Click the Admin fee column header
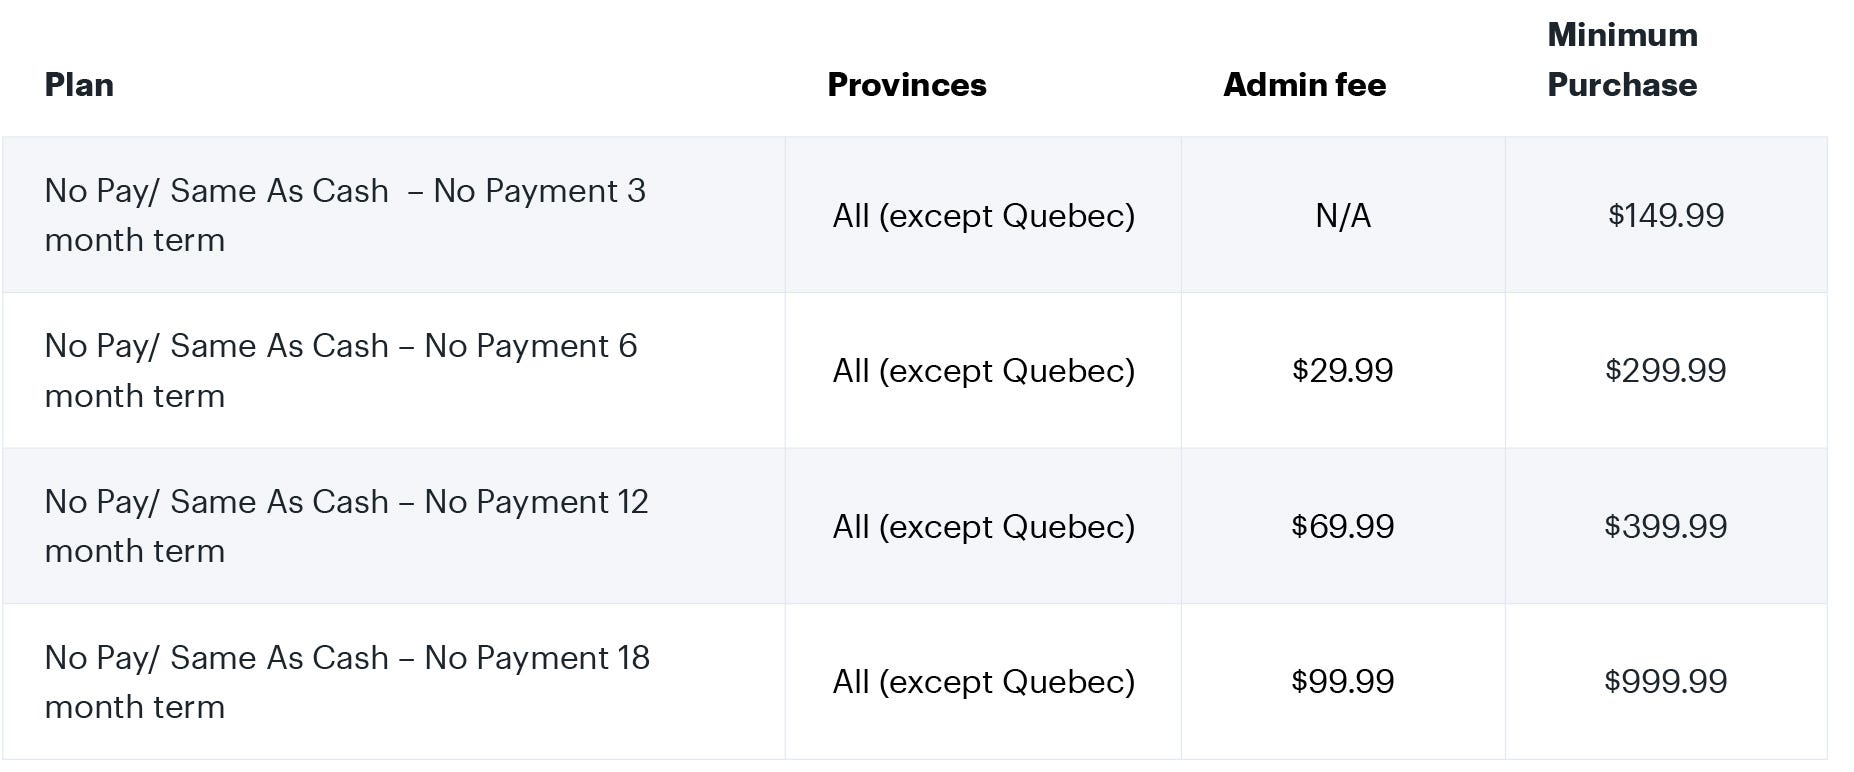 click(x=1304, y=85)
